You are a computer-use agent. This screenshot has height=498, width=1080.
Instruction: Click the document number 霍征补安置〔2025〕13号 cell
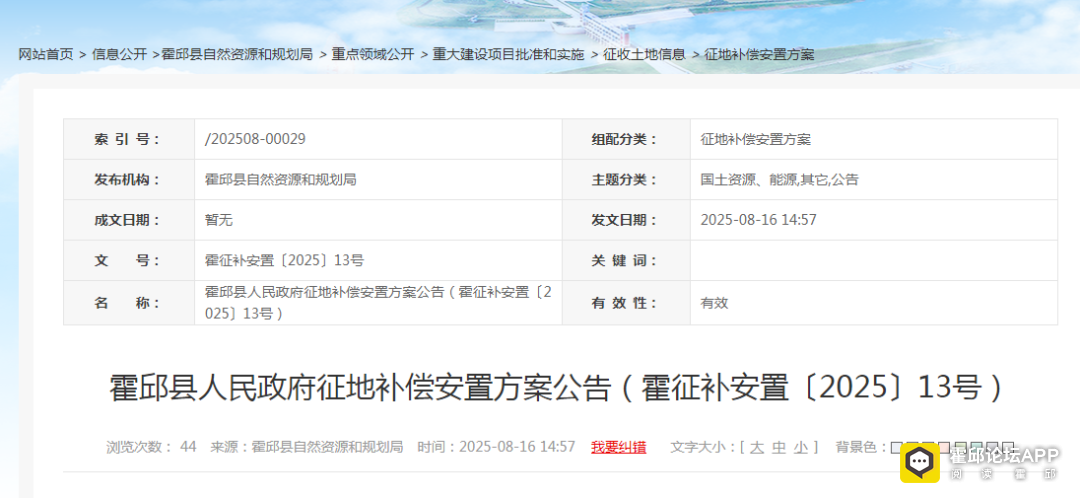[x=284, y=260]
